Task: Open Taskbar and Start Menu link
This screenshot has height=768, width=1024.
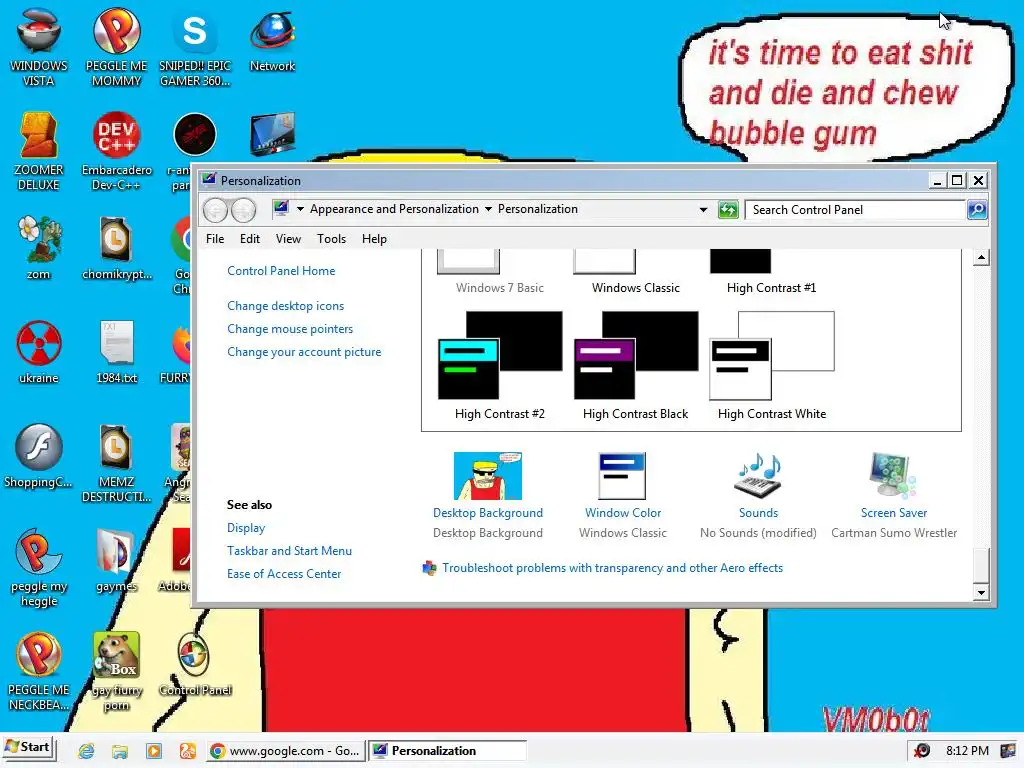Action: (289, 551)
